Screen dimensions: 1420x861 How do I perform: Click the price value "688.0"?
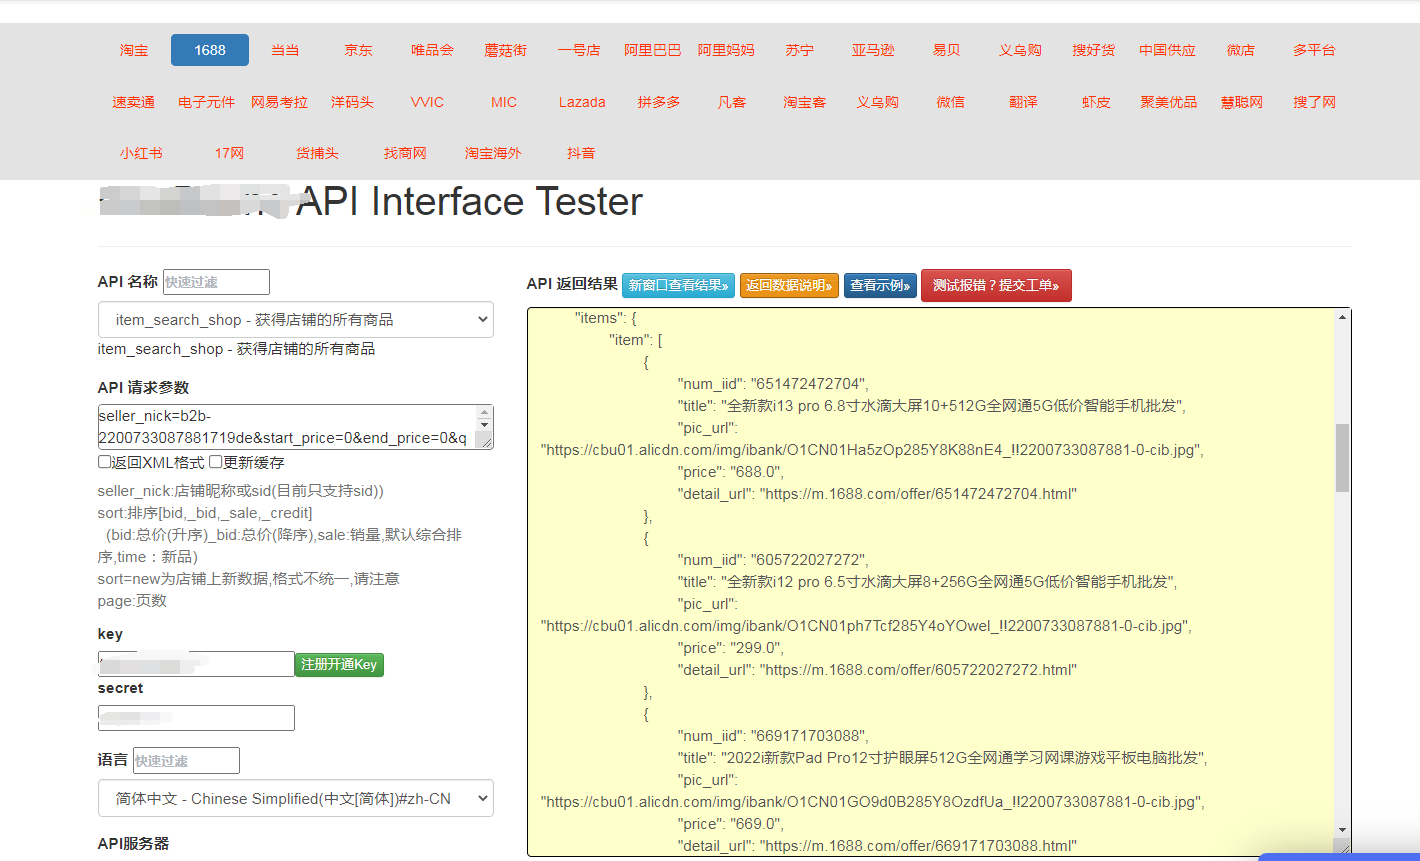pyautogui.click(x=757, y=472)
